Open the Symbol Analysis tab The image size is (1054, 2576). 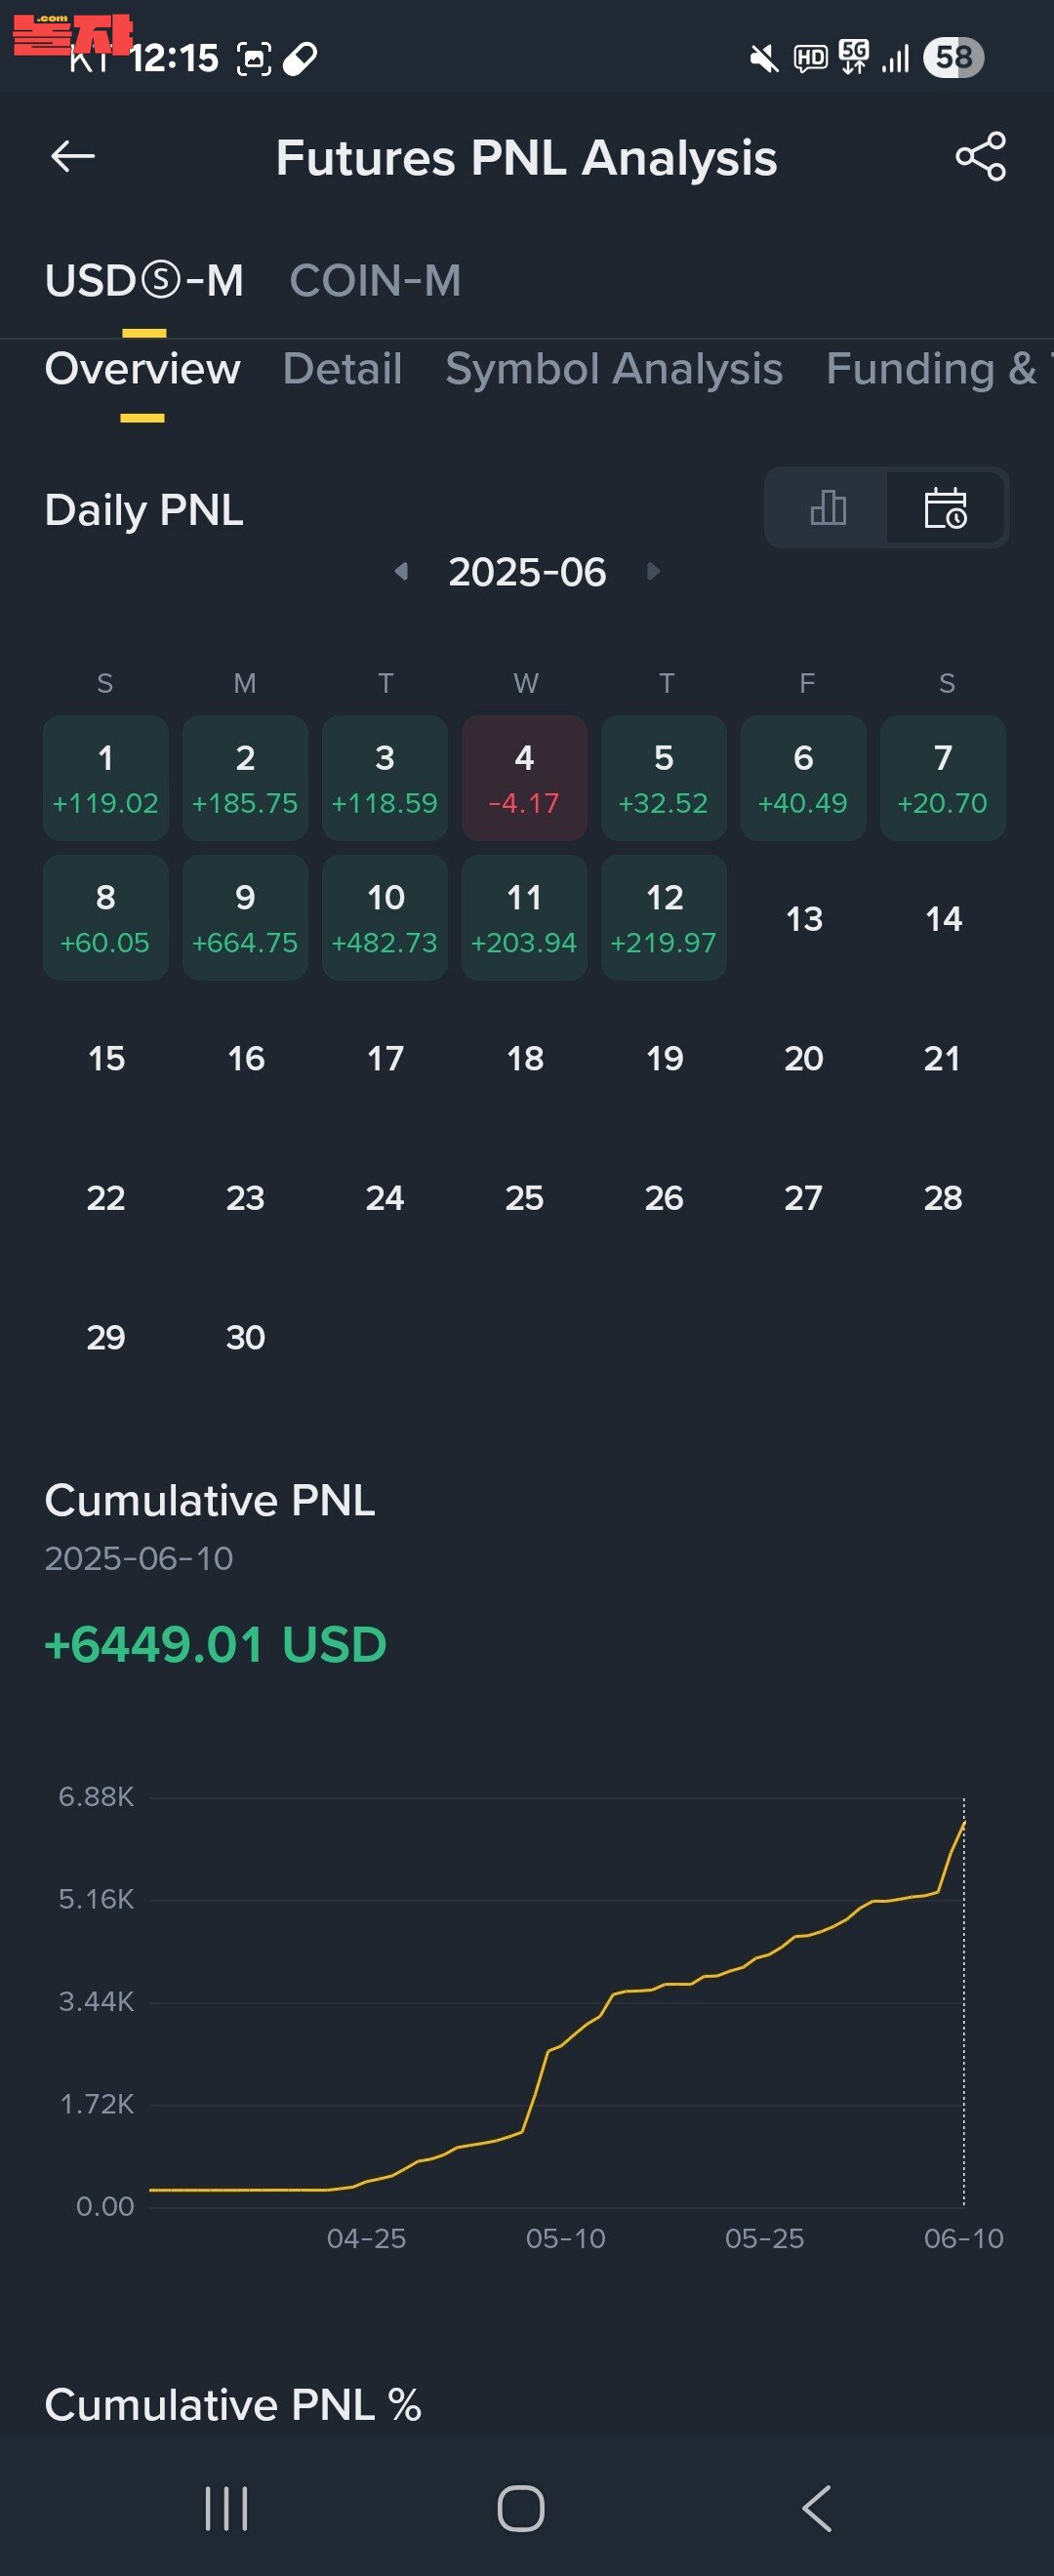613,368
